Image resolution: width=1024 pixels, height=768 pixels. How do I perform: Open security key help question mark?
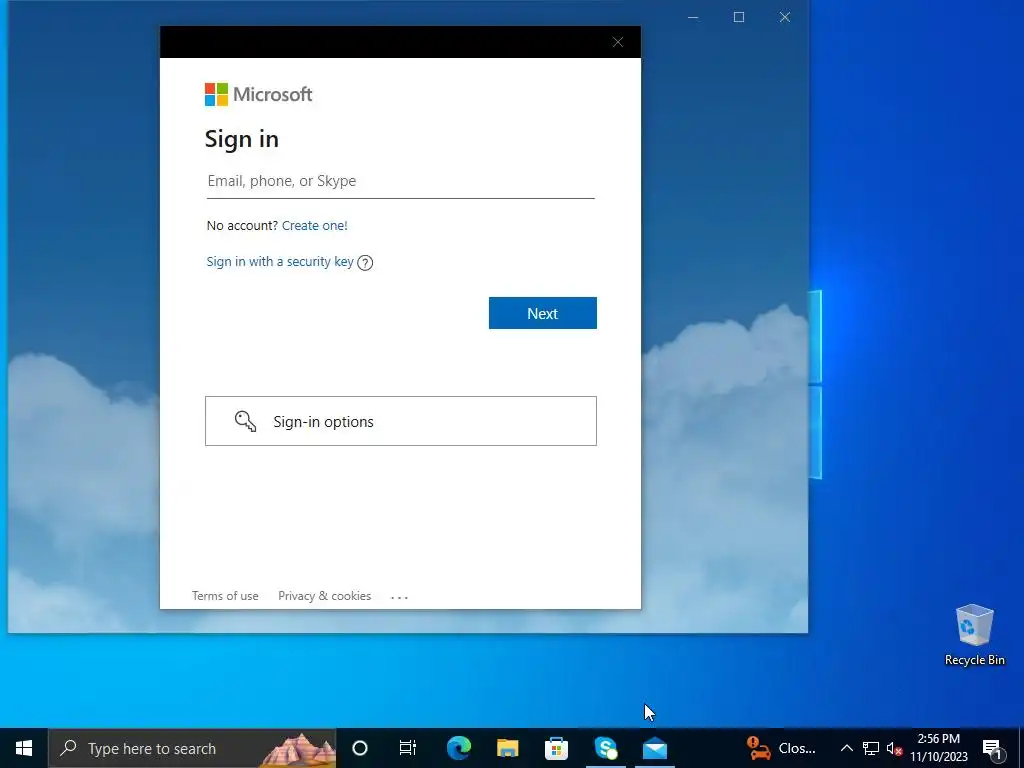click(365, 263)
